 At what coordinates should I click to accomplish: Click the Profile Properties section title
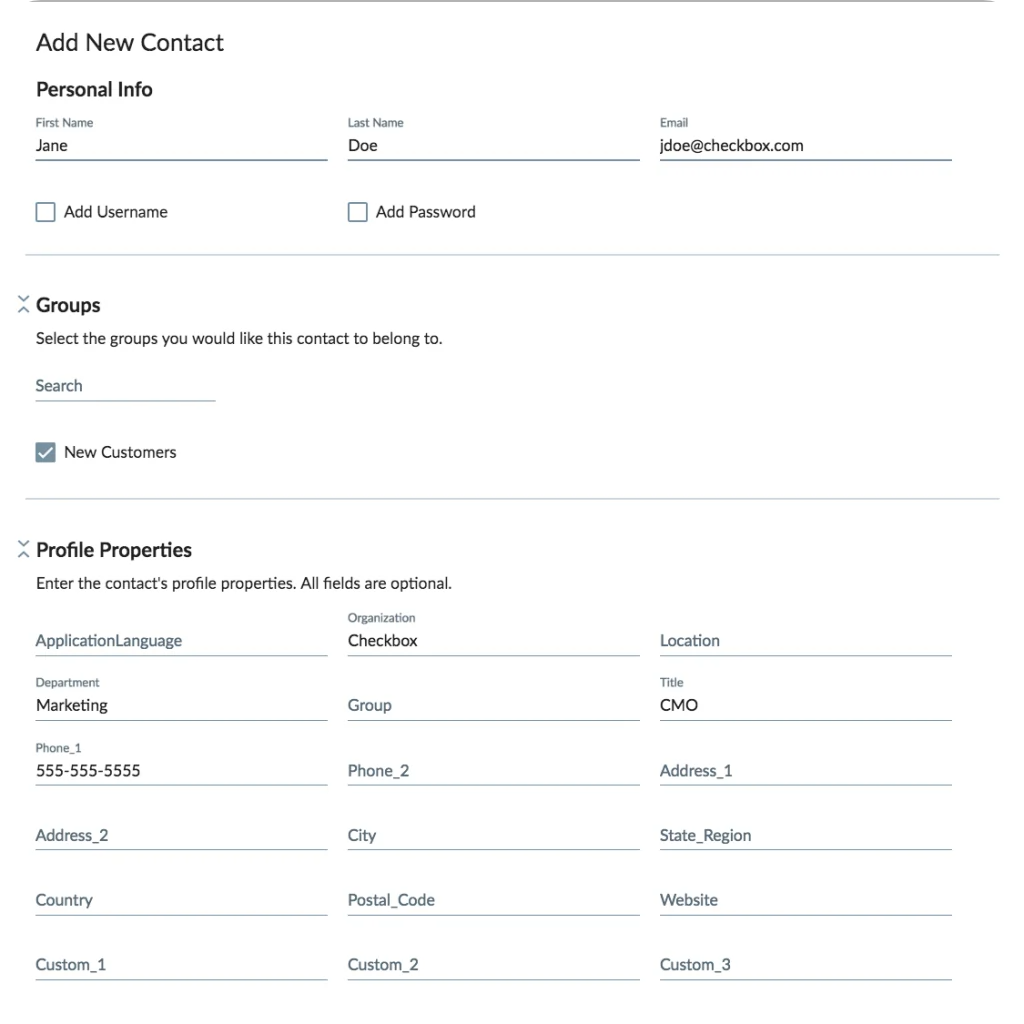114,550
